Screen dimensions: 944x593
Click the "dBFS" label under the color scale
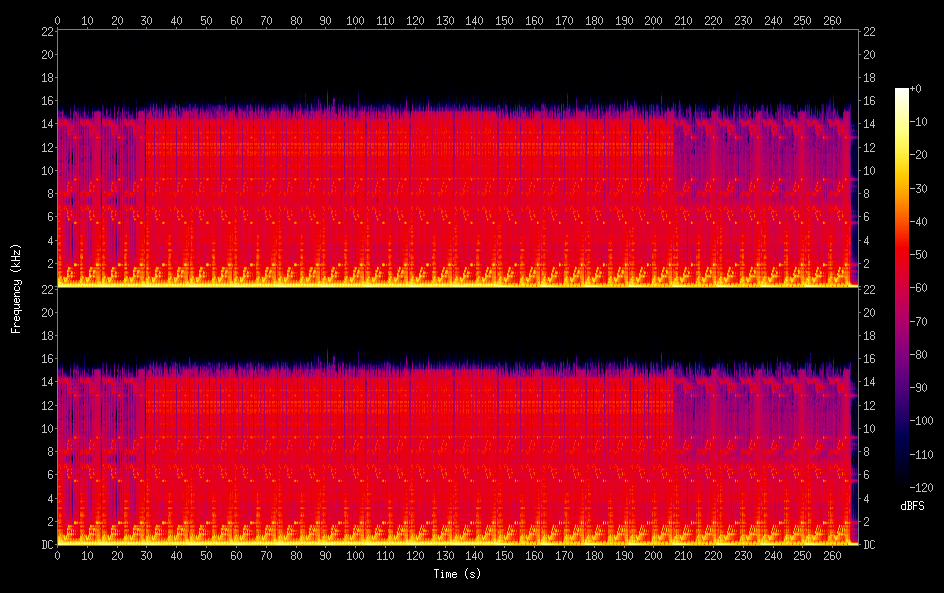(911, 506)
